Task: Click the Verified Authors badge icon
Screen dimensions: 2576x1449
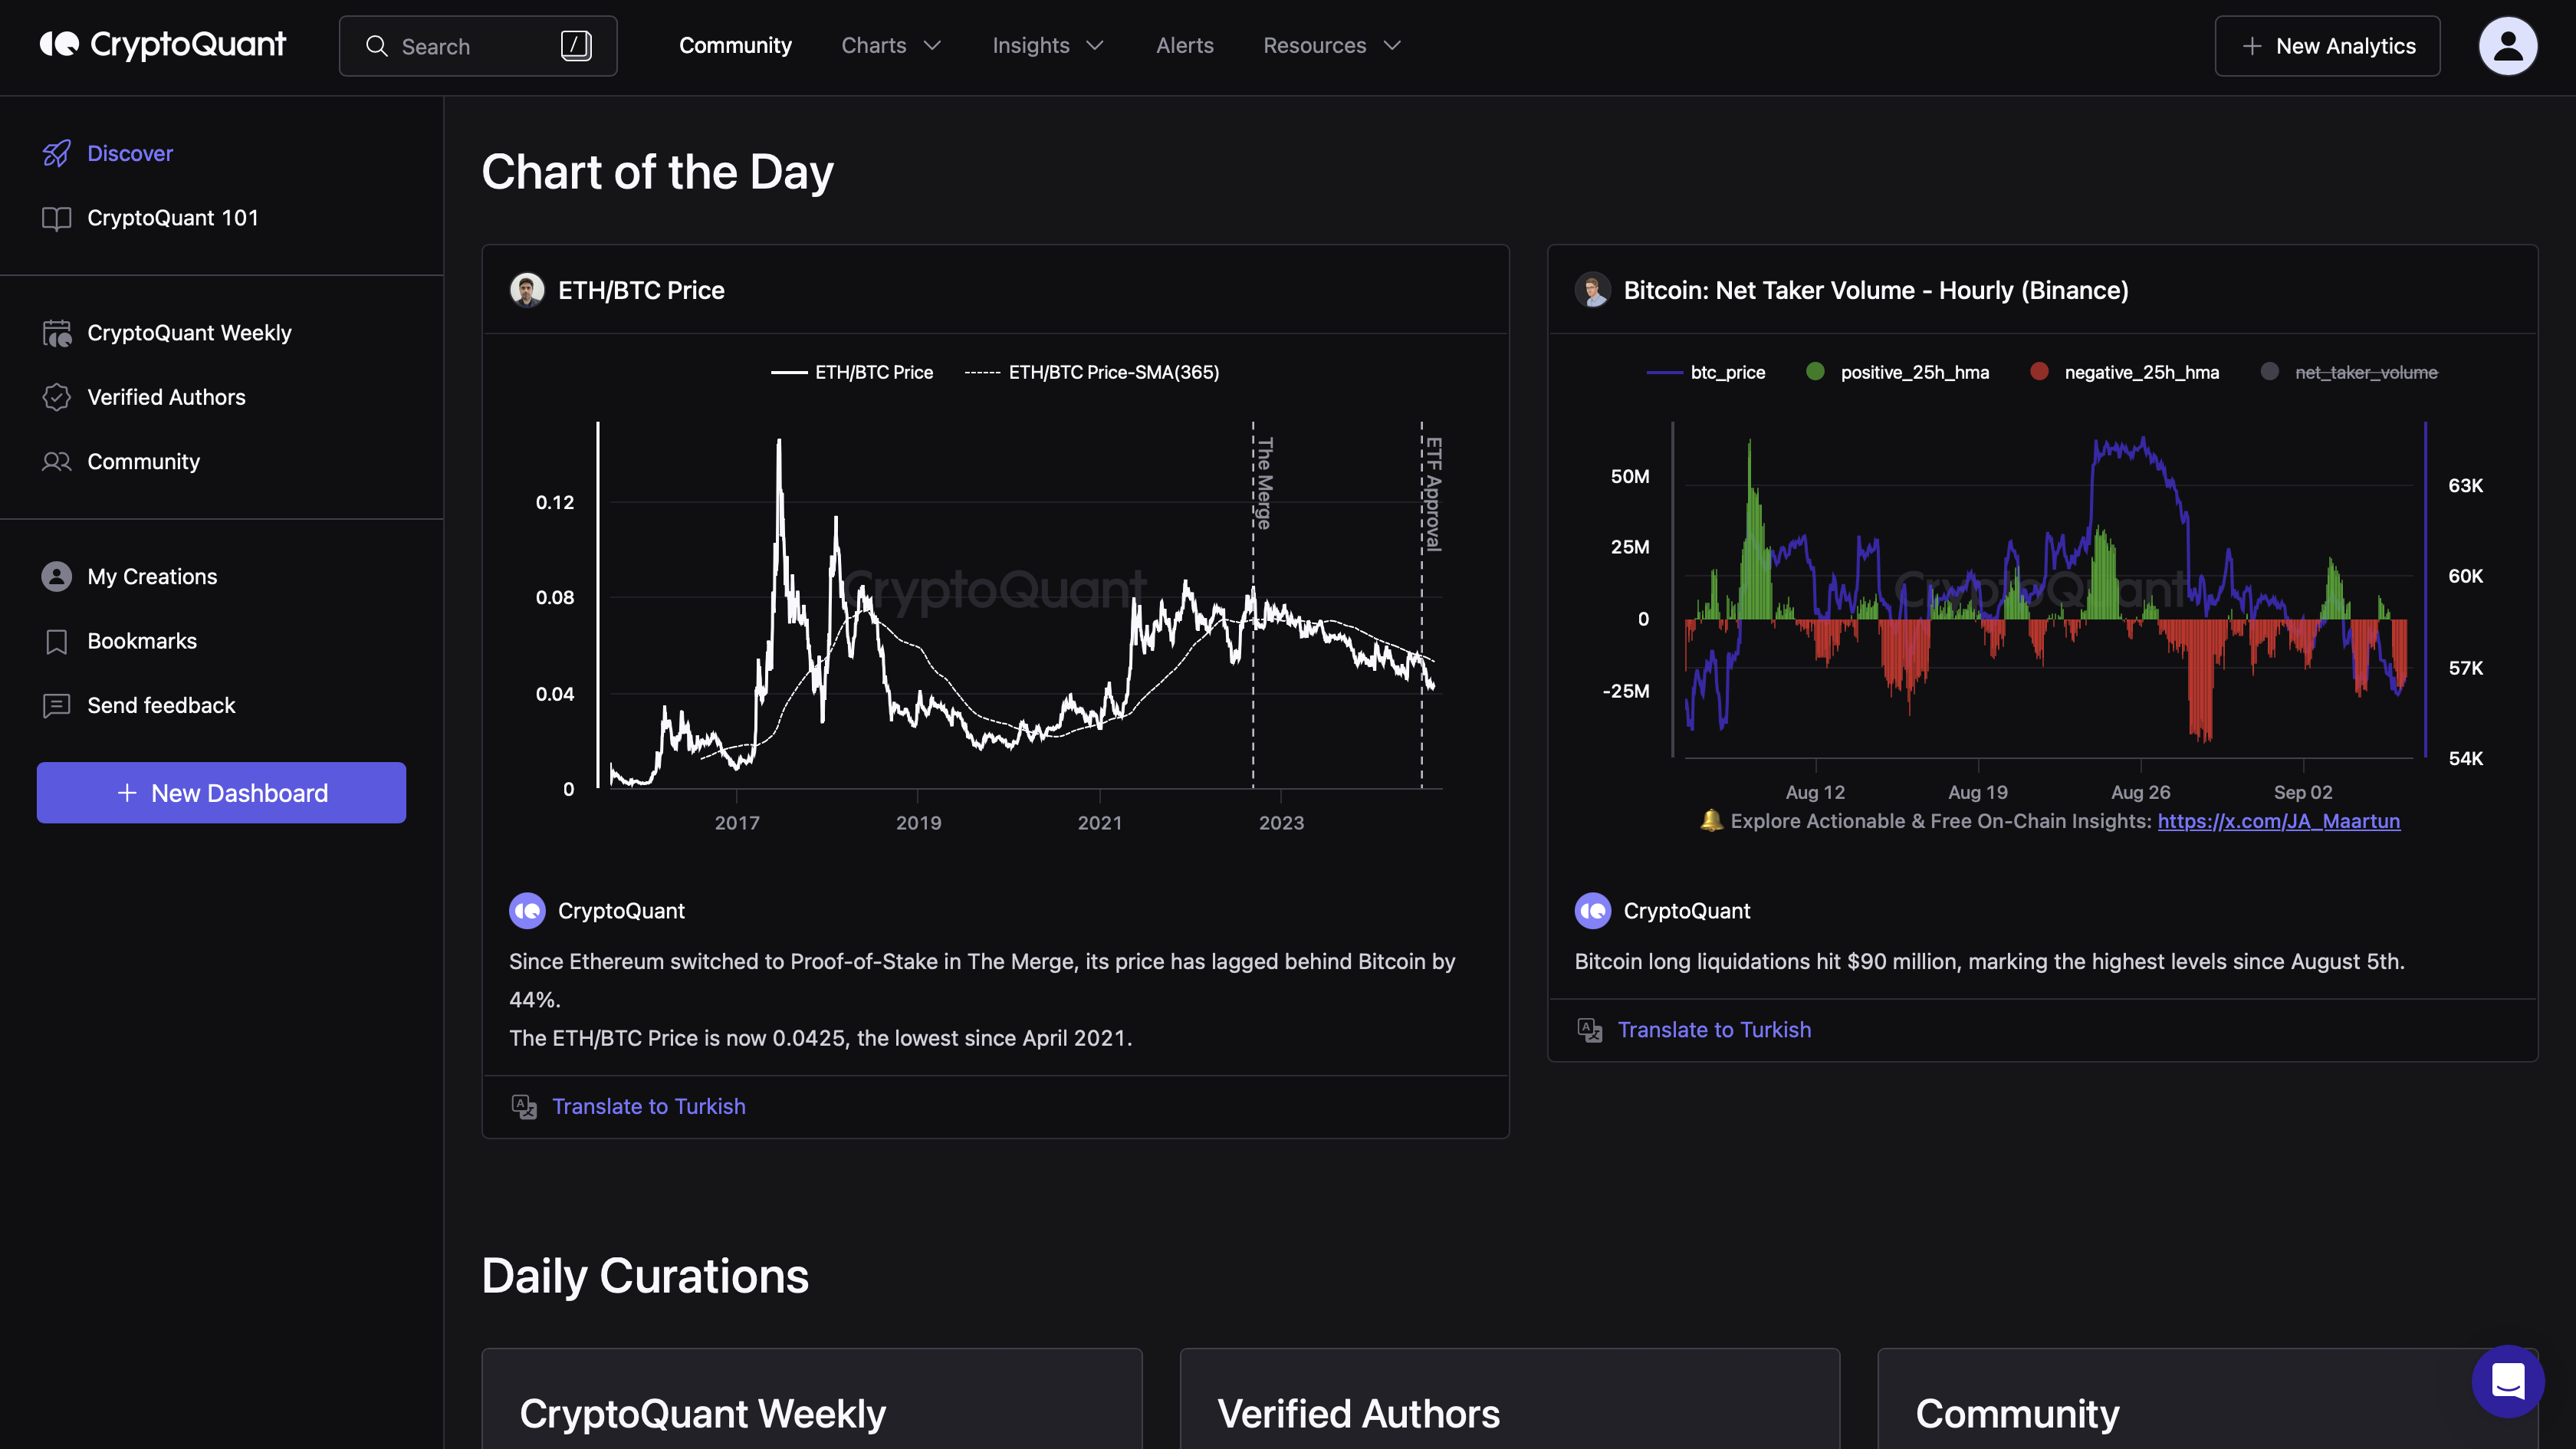Action: point(56,397)
